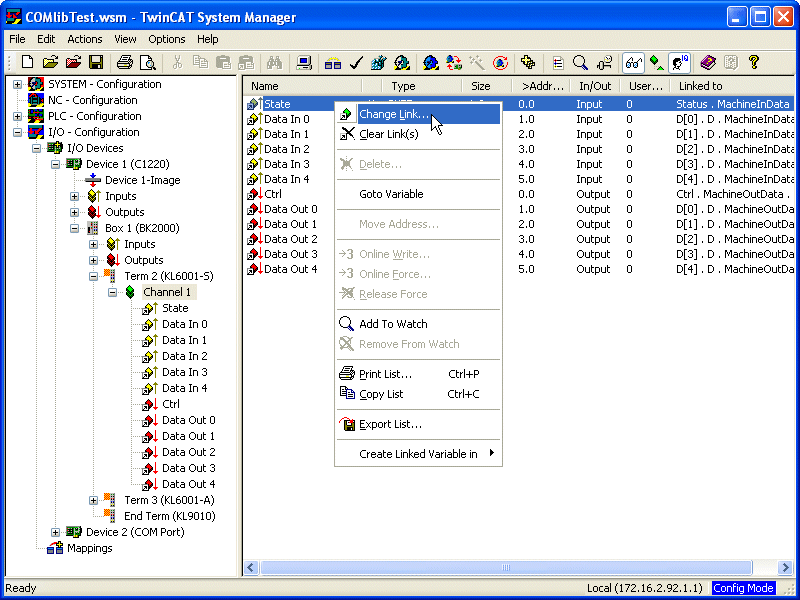Collapse the I/O - Configuration node
The width and height of the screenshot is (800, 600).
[x=18, y=132]
